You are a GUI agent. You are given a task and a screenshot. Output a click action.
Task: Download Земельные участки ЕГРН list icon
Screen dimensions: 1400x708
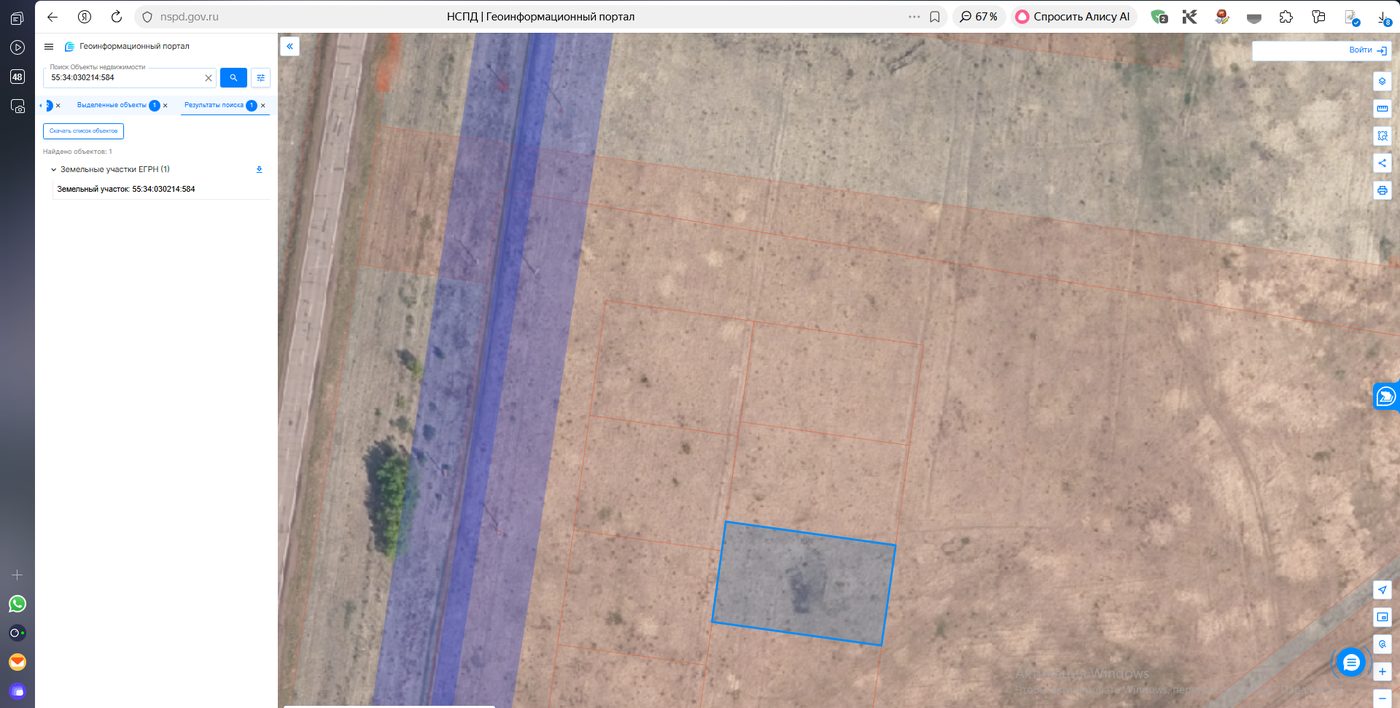coord(259,170)
